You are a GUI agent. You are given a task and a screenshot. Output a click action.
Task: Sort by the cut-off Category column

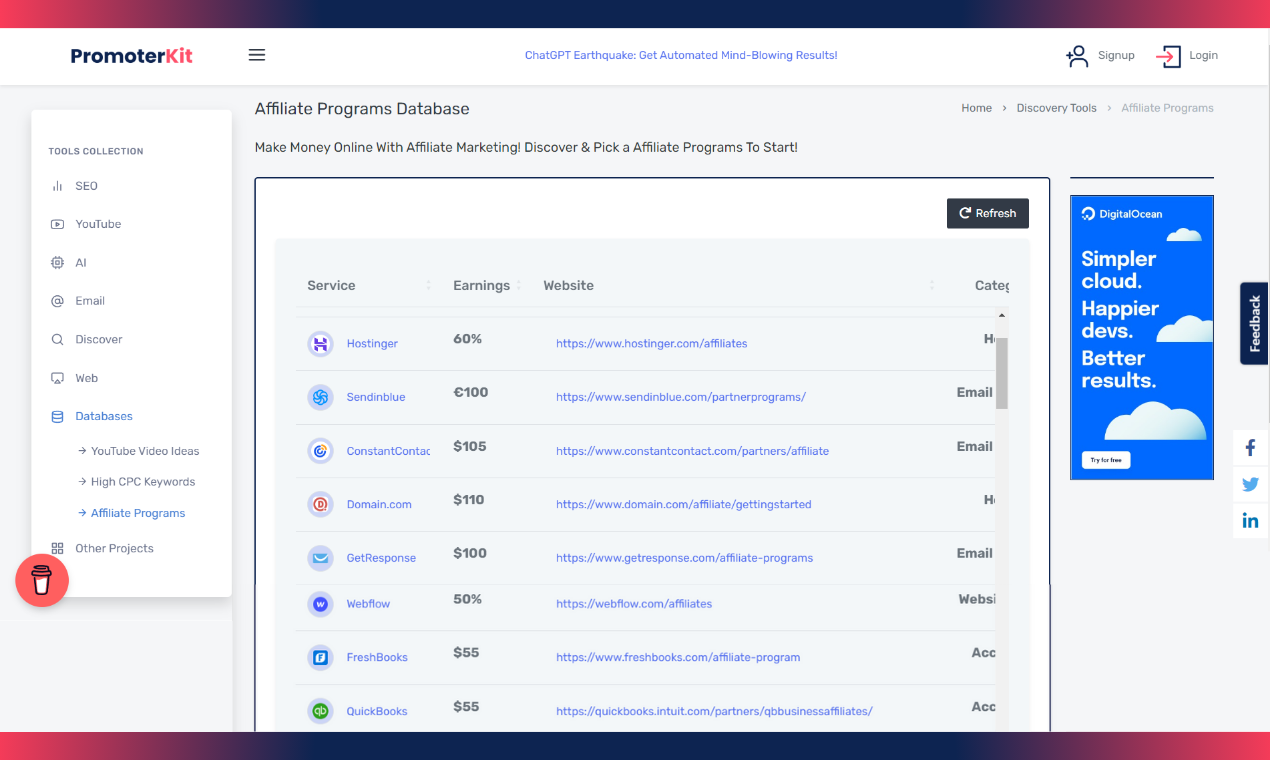pos(992,285)
